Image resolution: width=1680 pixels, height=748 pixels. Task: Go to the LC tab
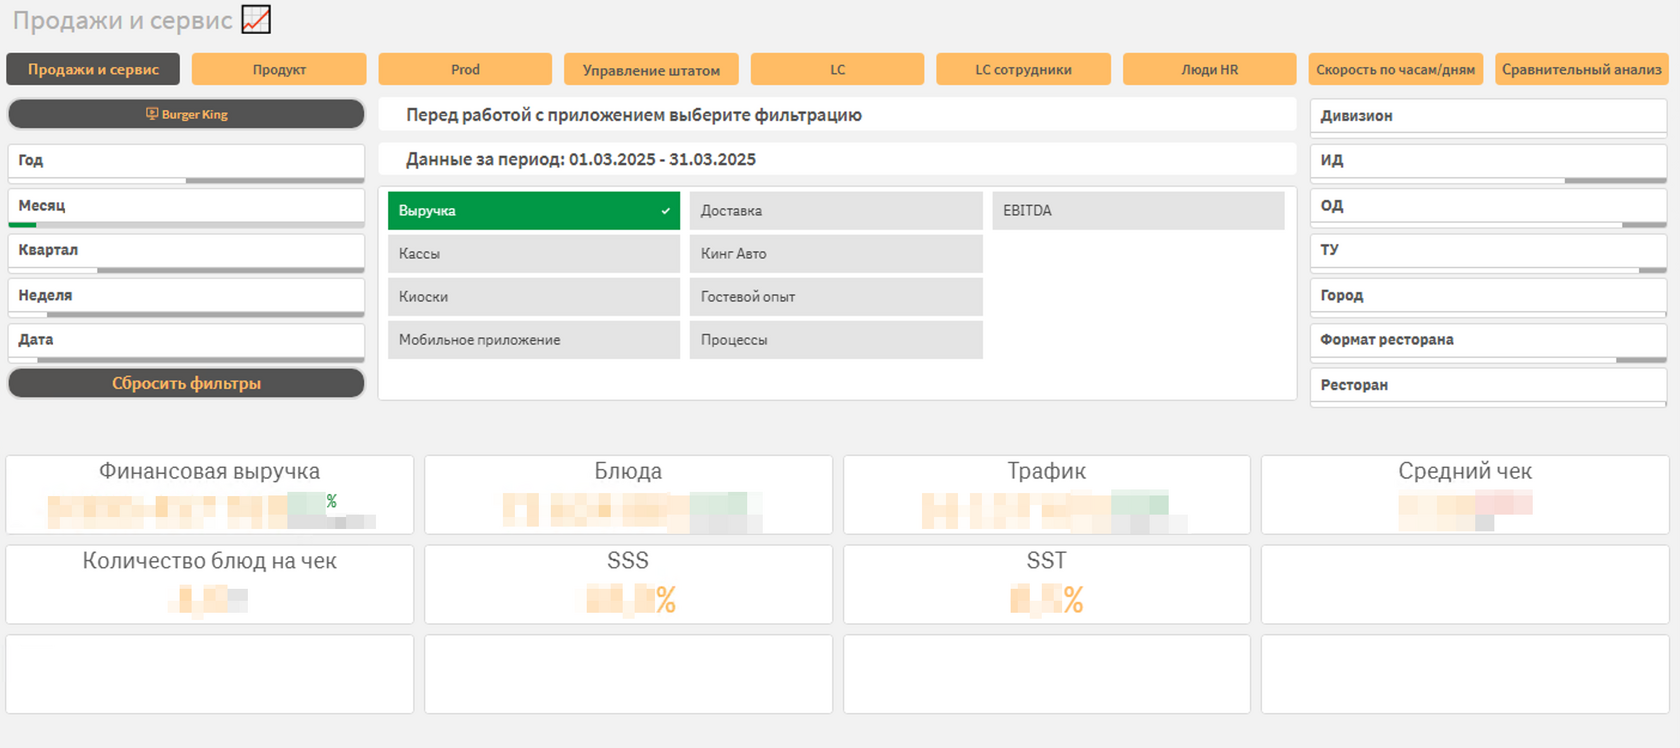[x=837, y=69]
